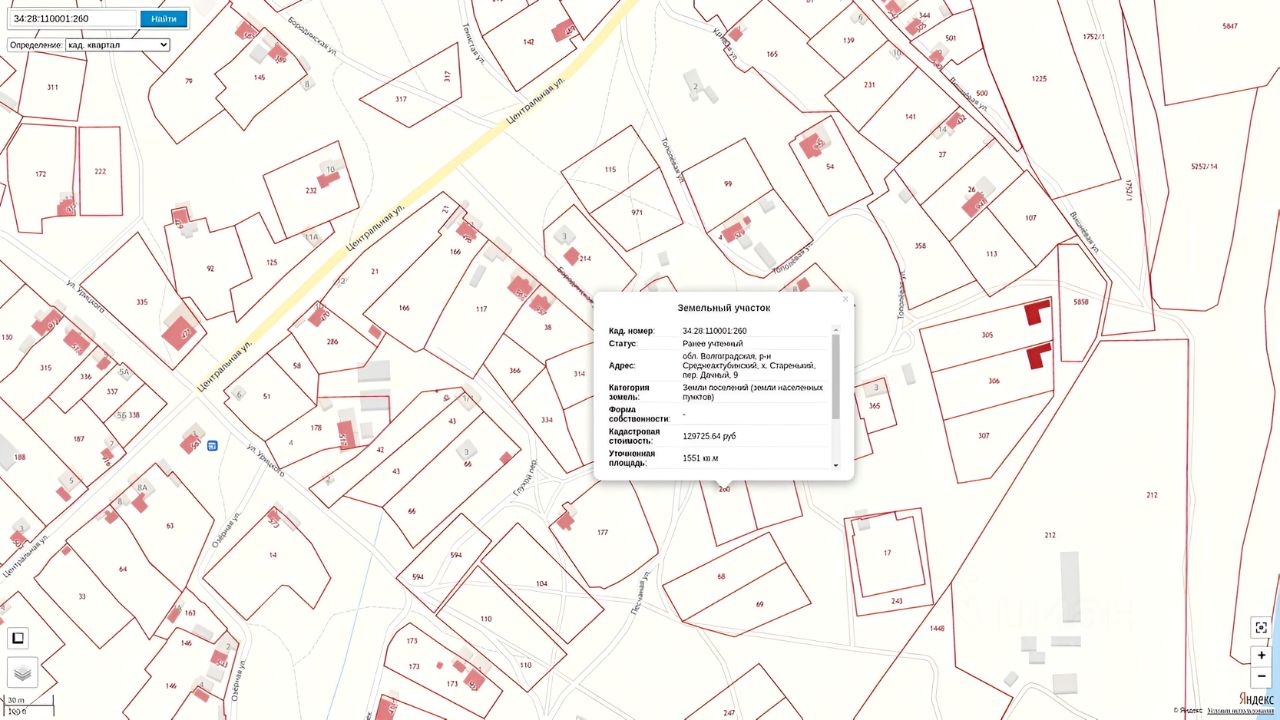Click land parcel 69
Viewport: 1280px width, 720px height.
[759, 604]
